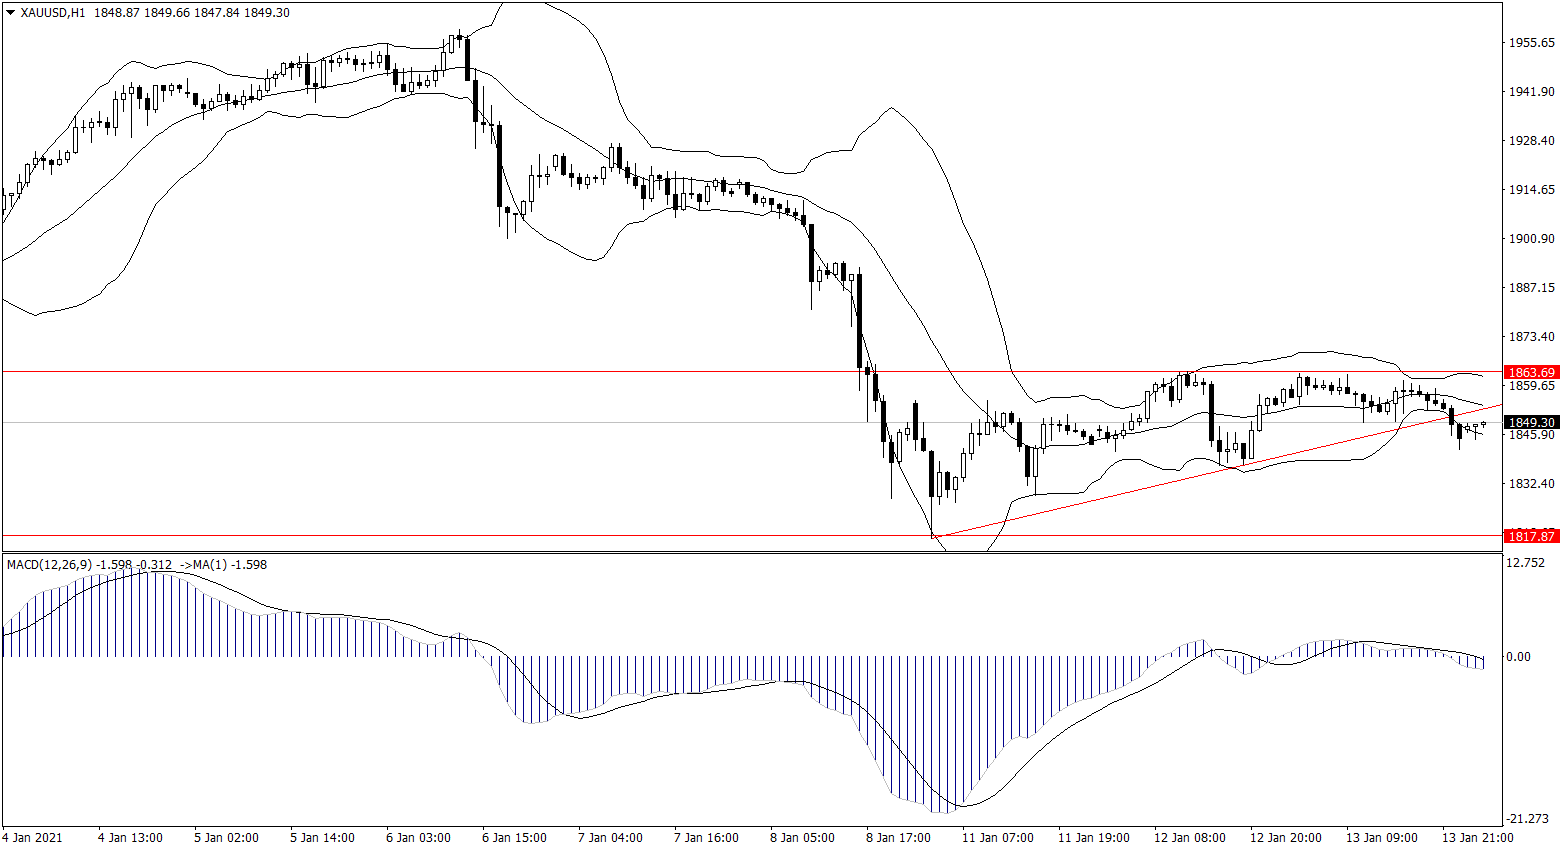Click the XAUUSD,H1 chart title text
The image size is (1566, 850).
(53, 13)
